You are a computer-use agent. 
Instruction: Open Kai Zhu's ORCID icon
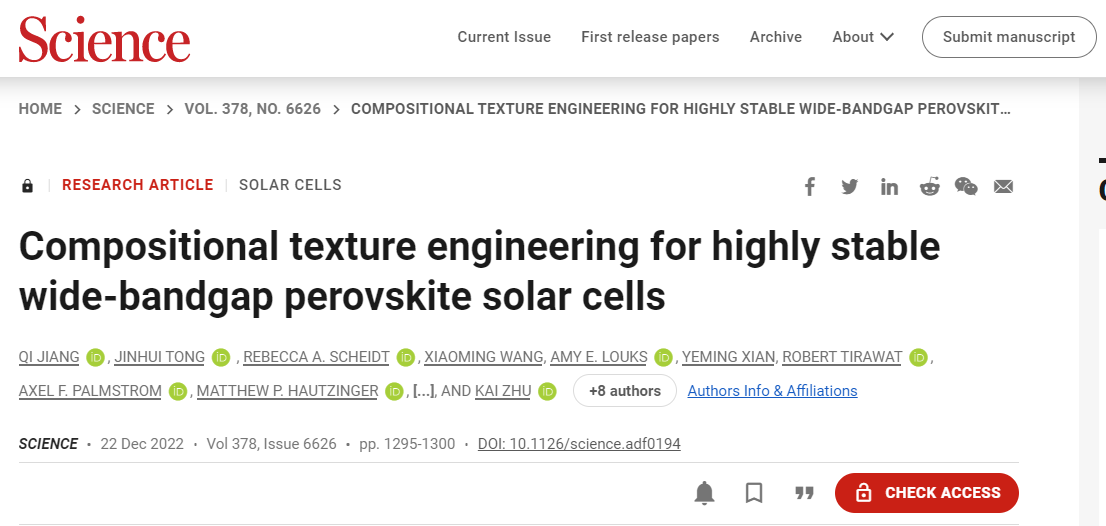547,391
